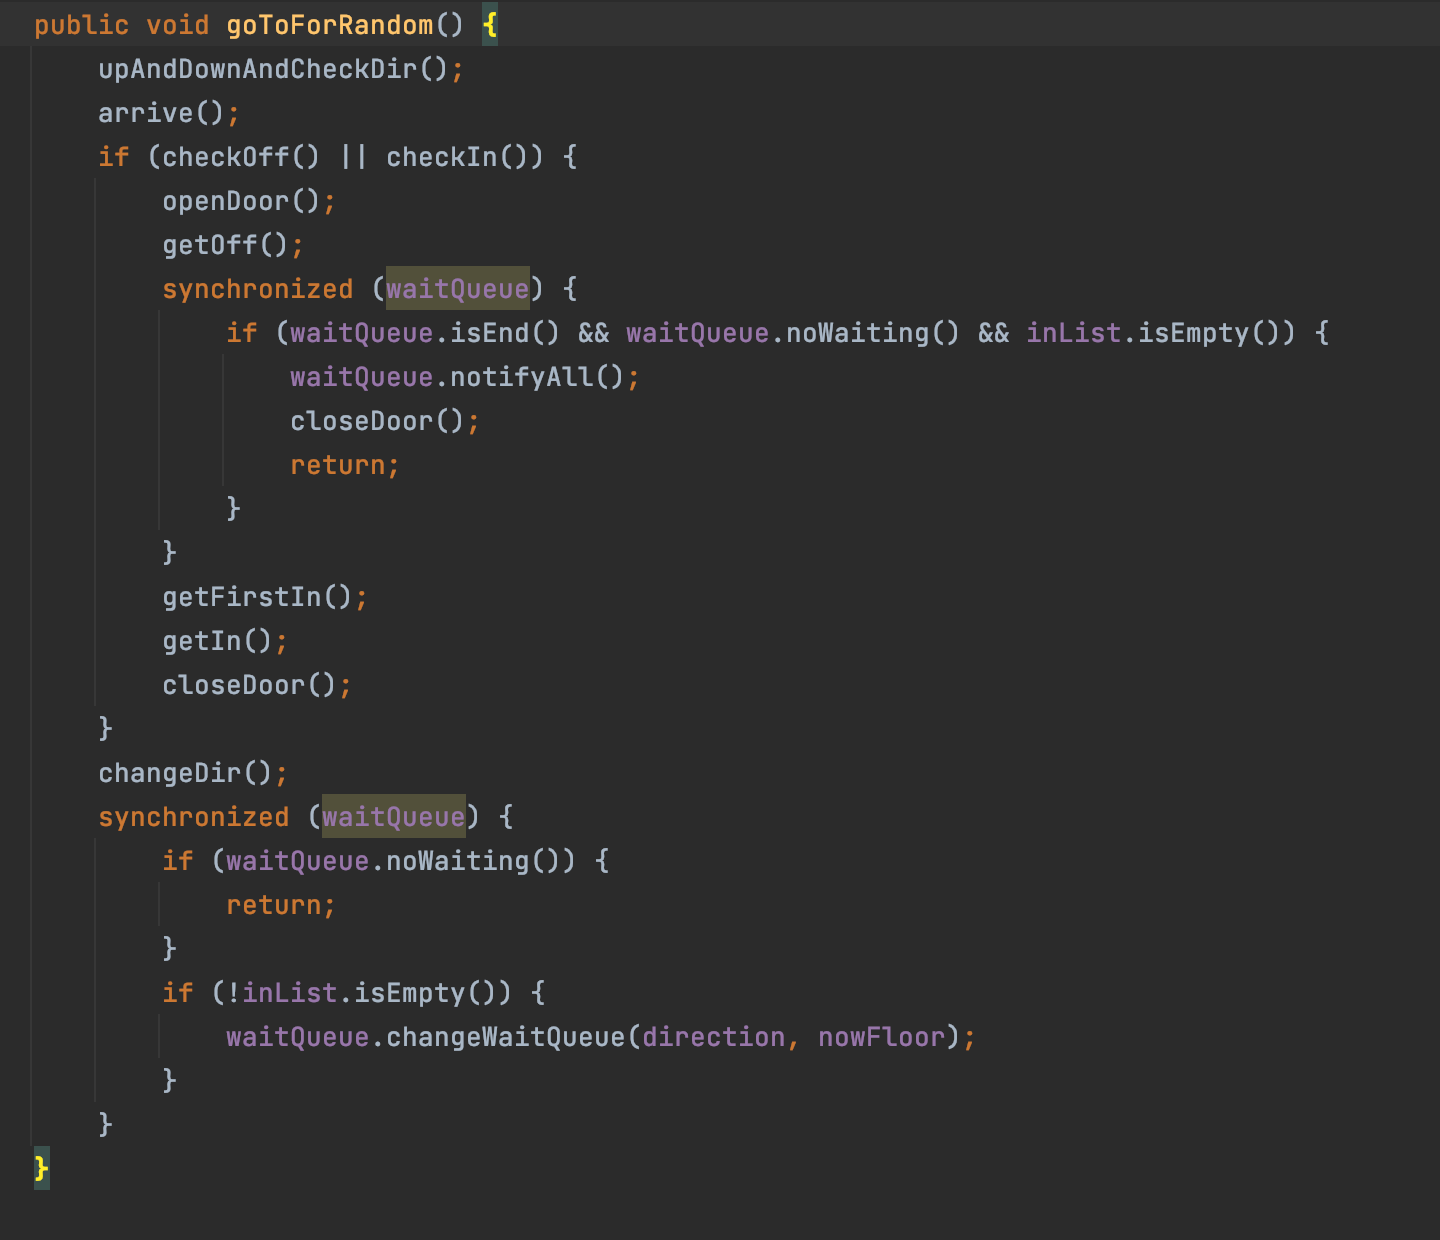The width and height of the screenshot is (1440, 1240).
Task: Click highlighted waitQueue in the synchronized after getOff
Action: (x=457, y=288)
